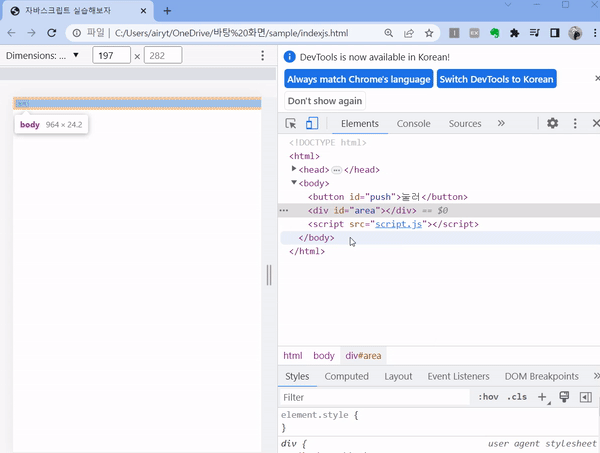Switch to the Elements tab
Viewport: 600px width, 453px height.
[x=360, y=124]
